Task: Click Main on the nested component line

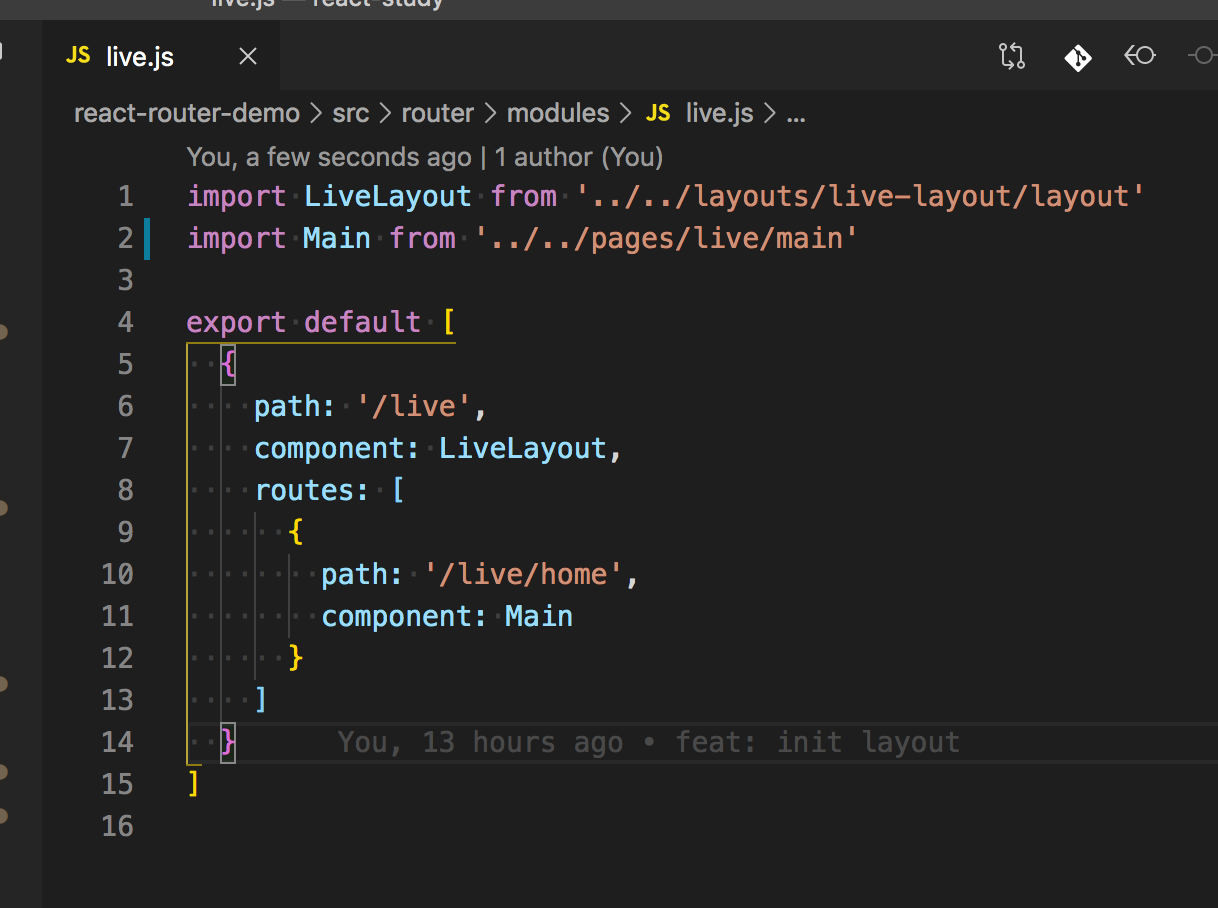Action: pos(539,616)
